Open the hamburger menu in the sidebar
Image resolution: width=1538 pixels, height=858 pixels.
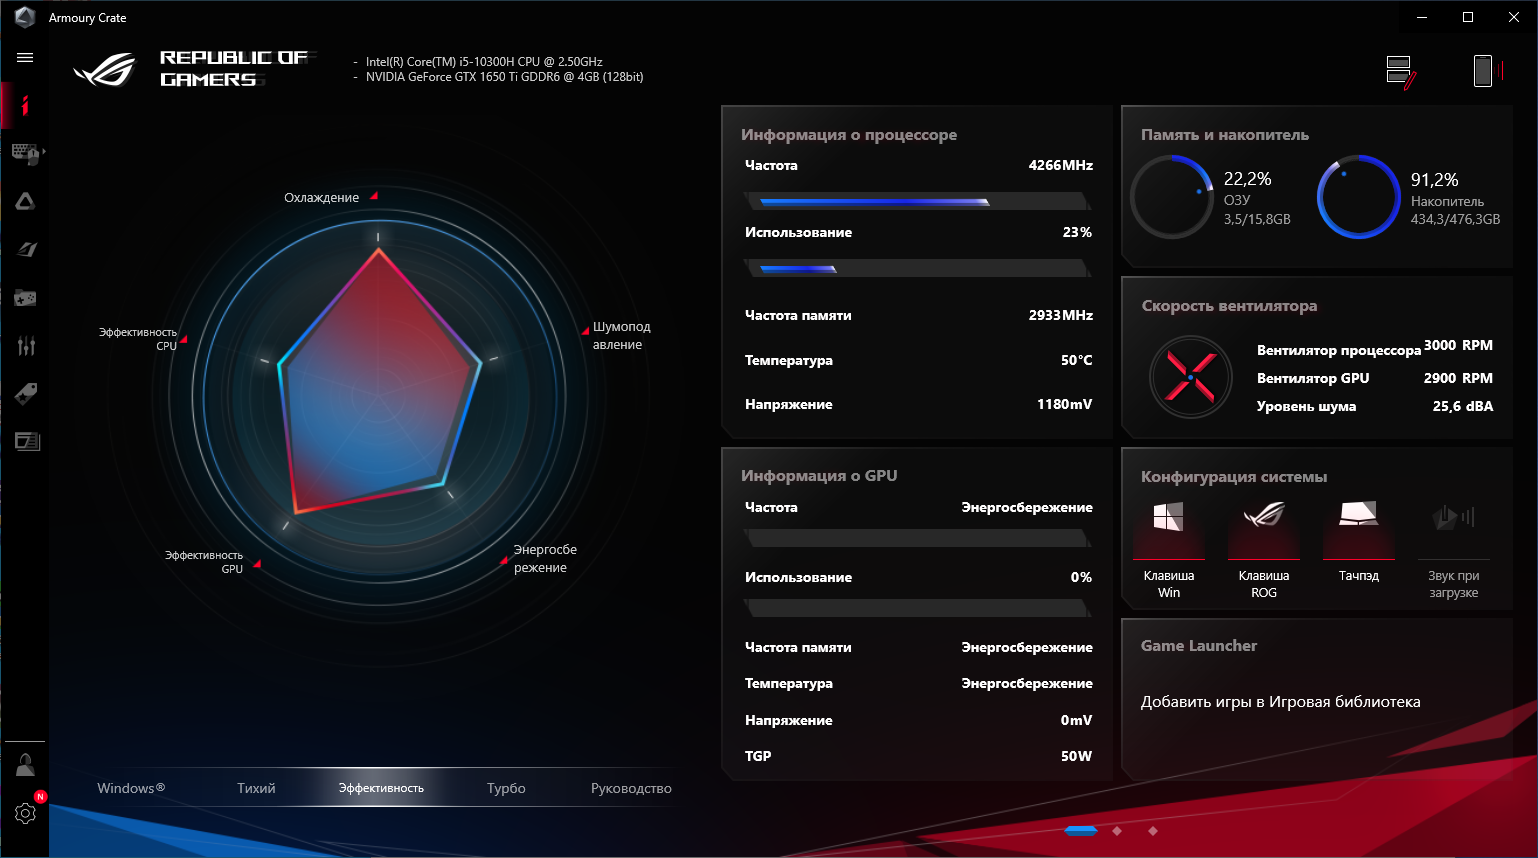click(x=25, y=58)
